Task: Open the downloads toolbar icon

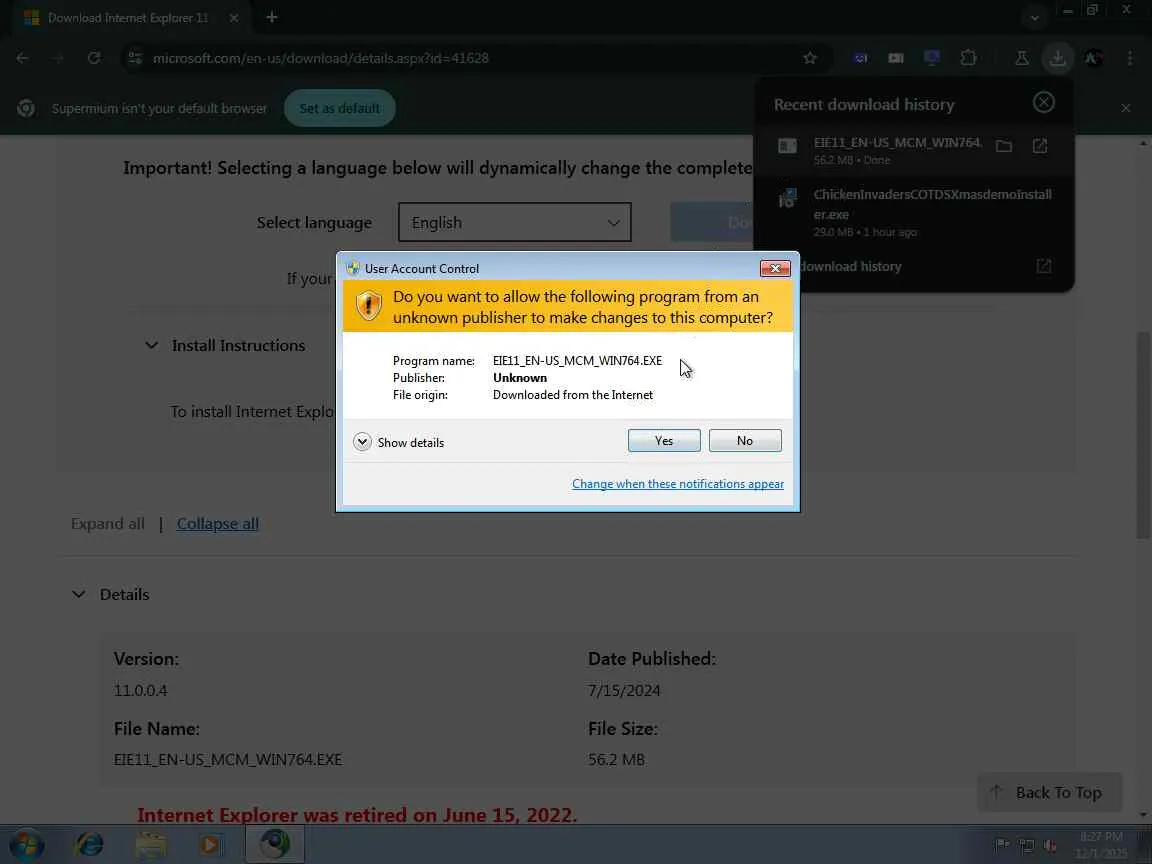Action: (1057, 58)
